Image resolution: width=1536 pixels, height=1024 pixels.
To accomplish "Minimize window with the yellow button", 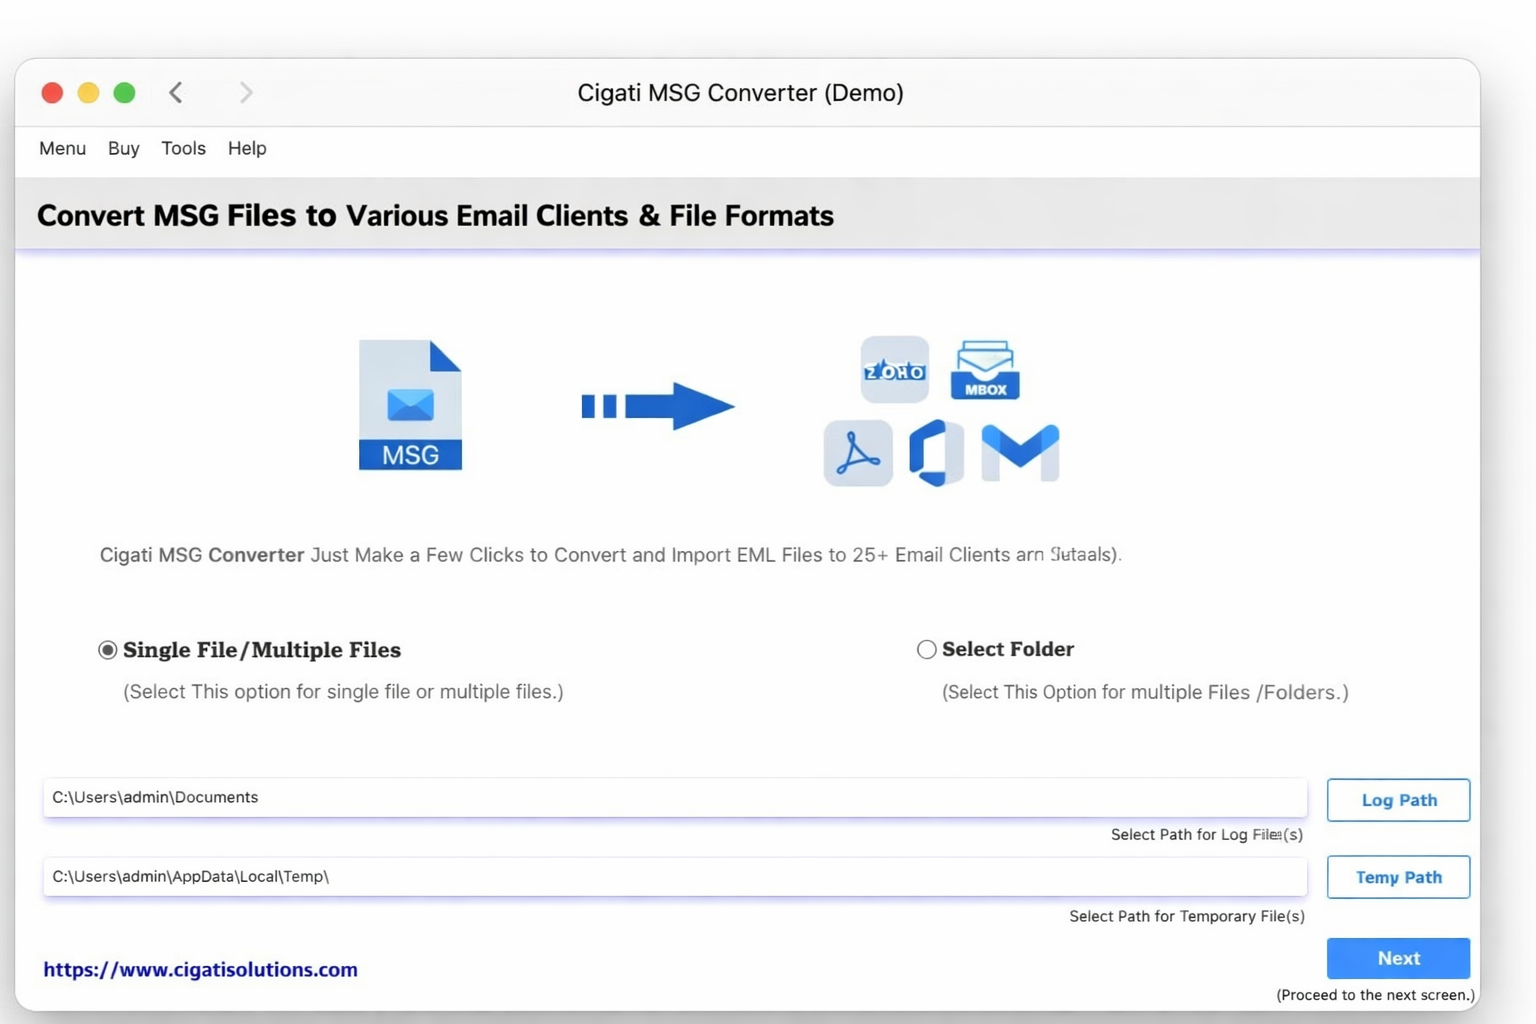I will 88,93.
